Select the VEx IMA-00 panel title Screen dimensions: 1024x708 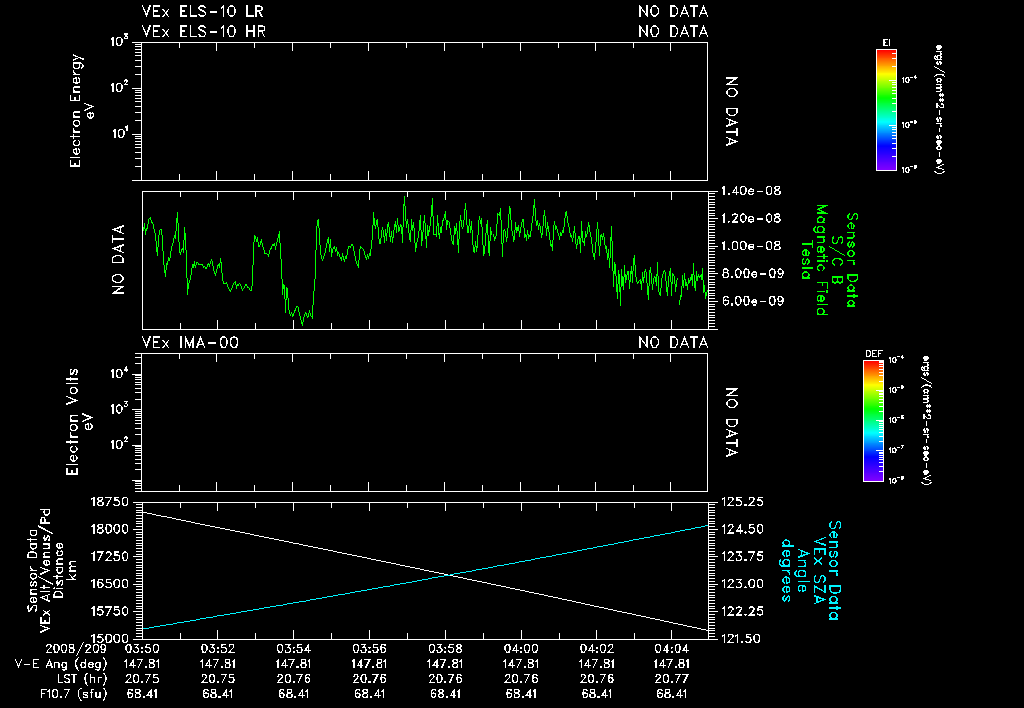[x=190, y=342]
